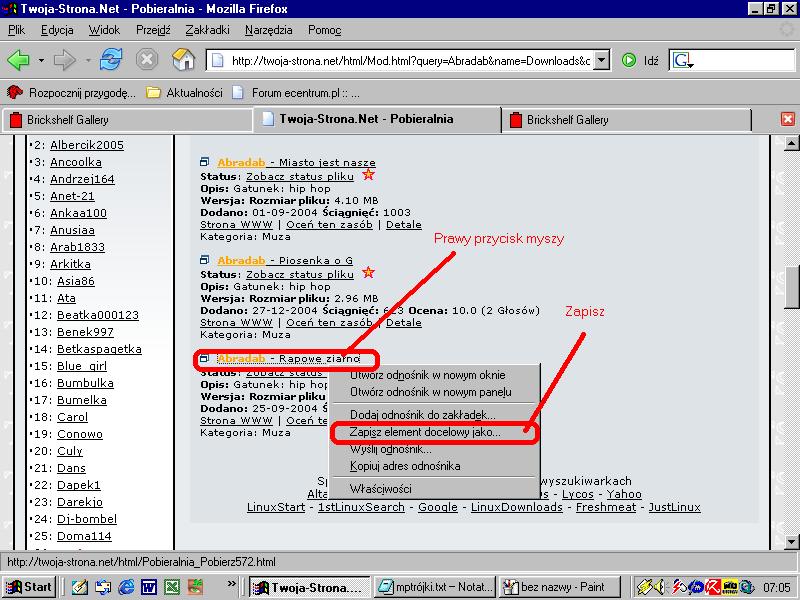Click Oceń ten zasób for Piosenka o G
The height and width of the screenshot is (600, 800).
329,323
